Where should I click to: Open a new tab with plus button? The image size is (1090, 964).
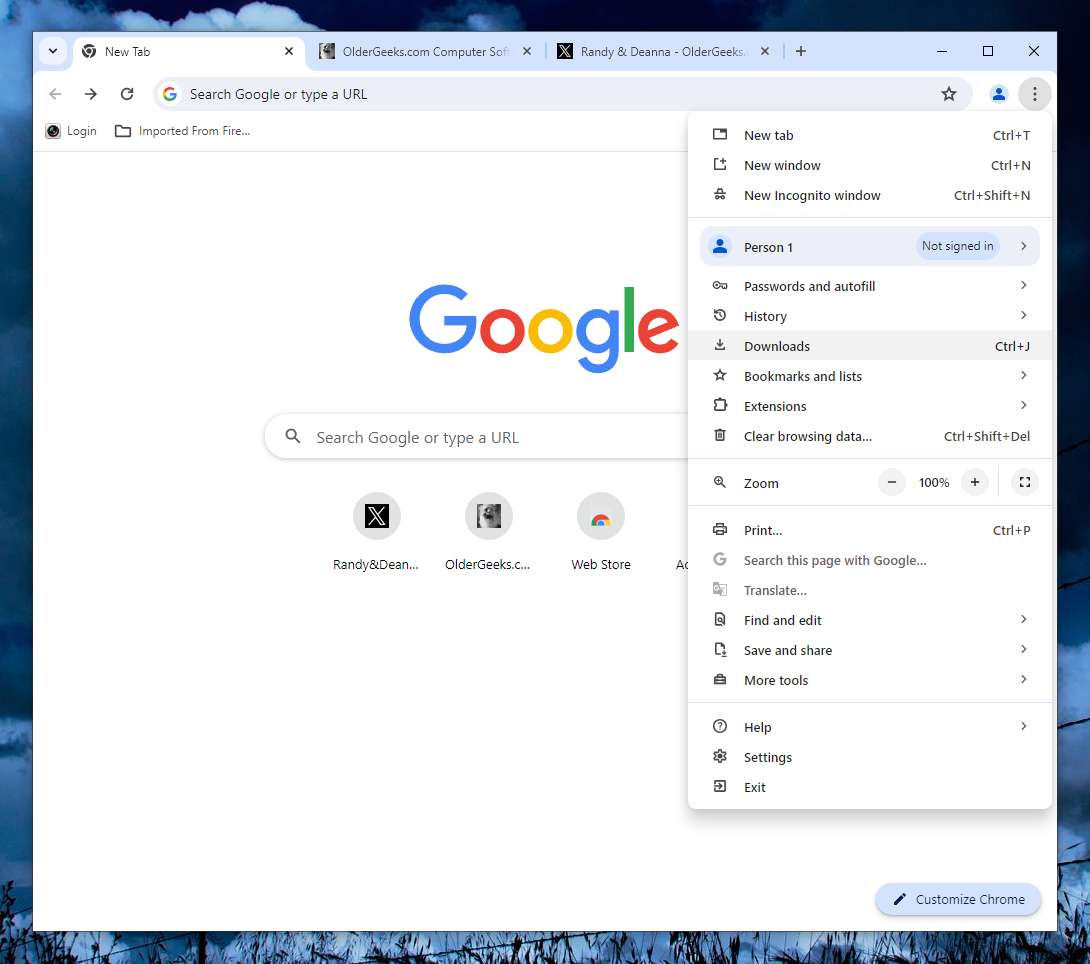[x=801, y=51]
